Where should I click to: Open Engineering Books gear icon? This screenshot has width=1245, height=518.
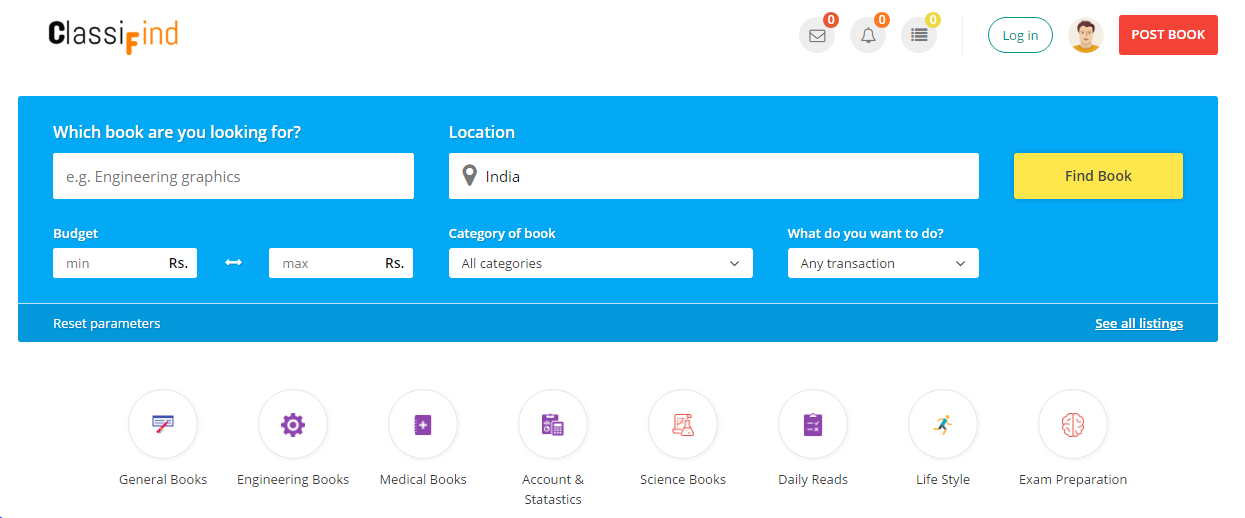coord(293,424)
